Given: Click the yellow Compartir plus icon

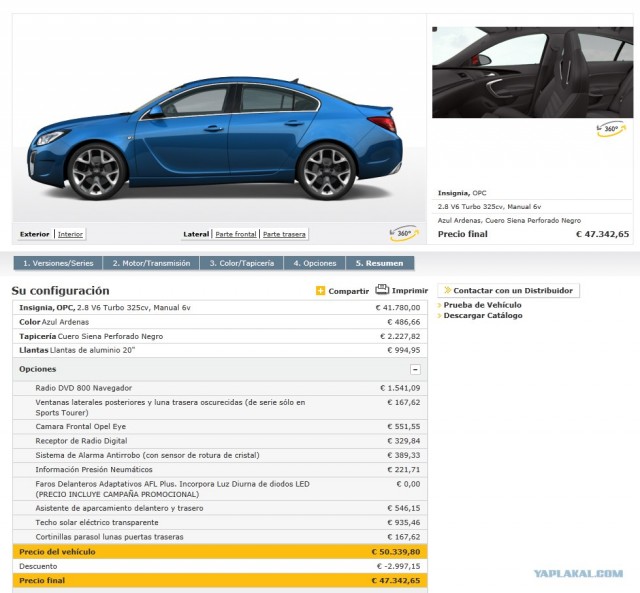Looking at the screenshot, I should pyautogui.click(x=320, y=291).
